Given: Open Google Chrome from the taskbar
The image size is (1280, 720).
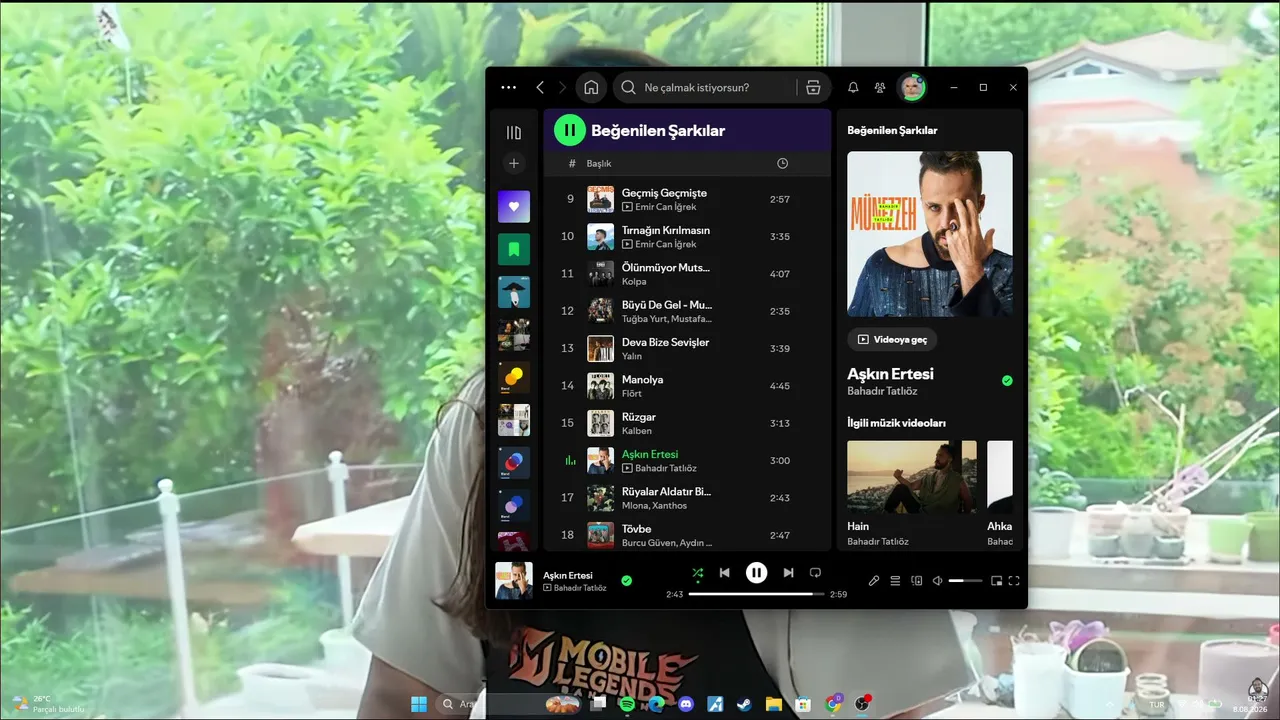Looking at the screenshot, I should (833, 704).
